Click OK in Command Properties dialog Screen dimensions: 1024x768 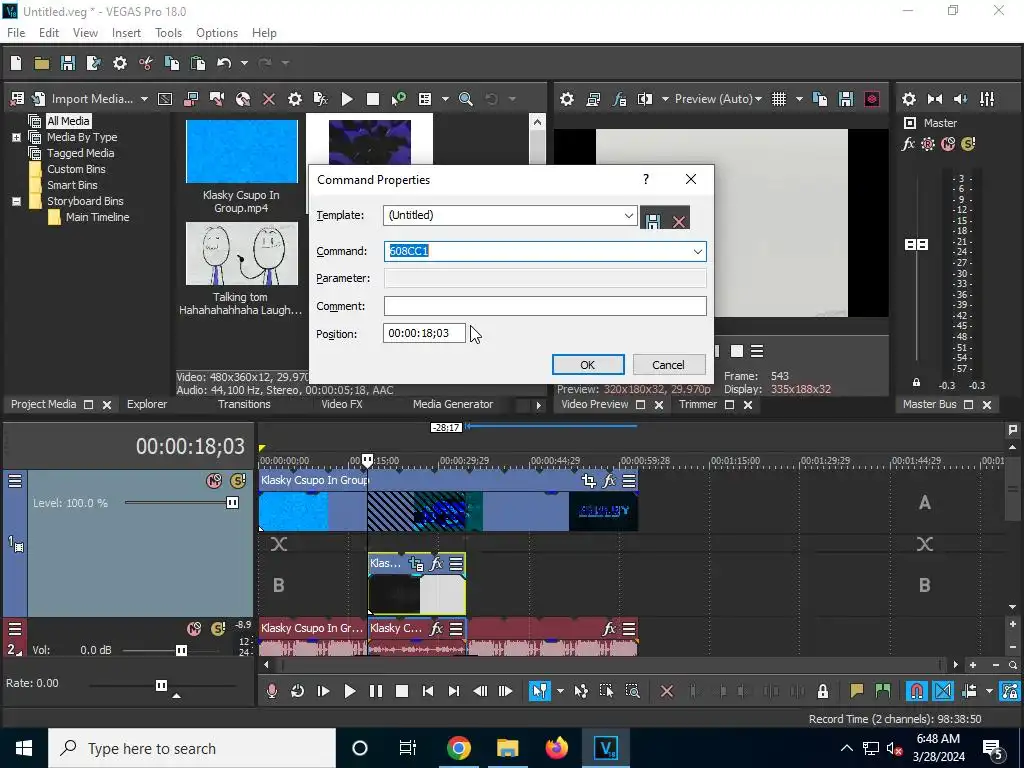[588, 365]
